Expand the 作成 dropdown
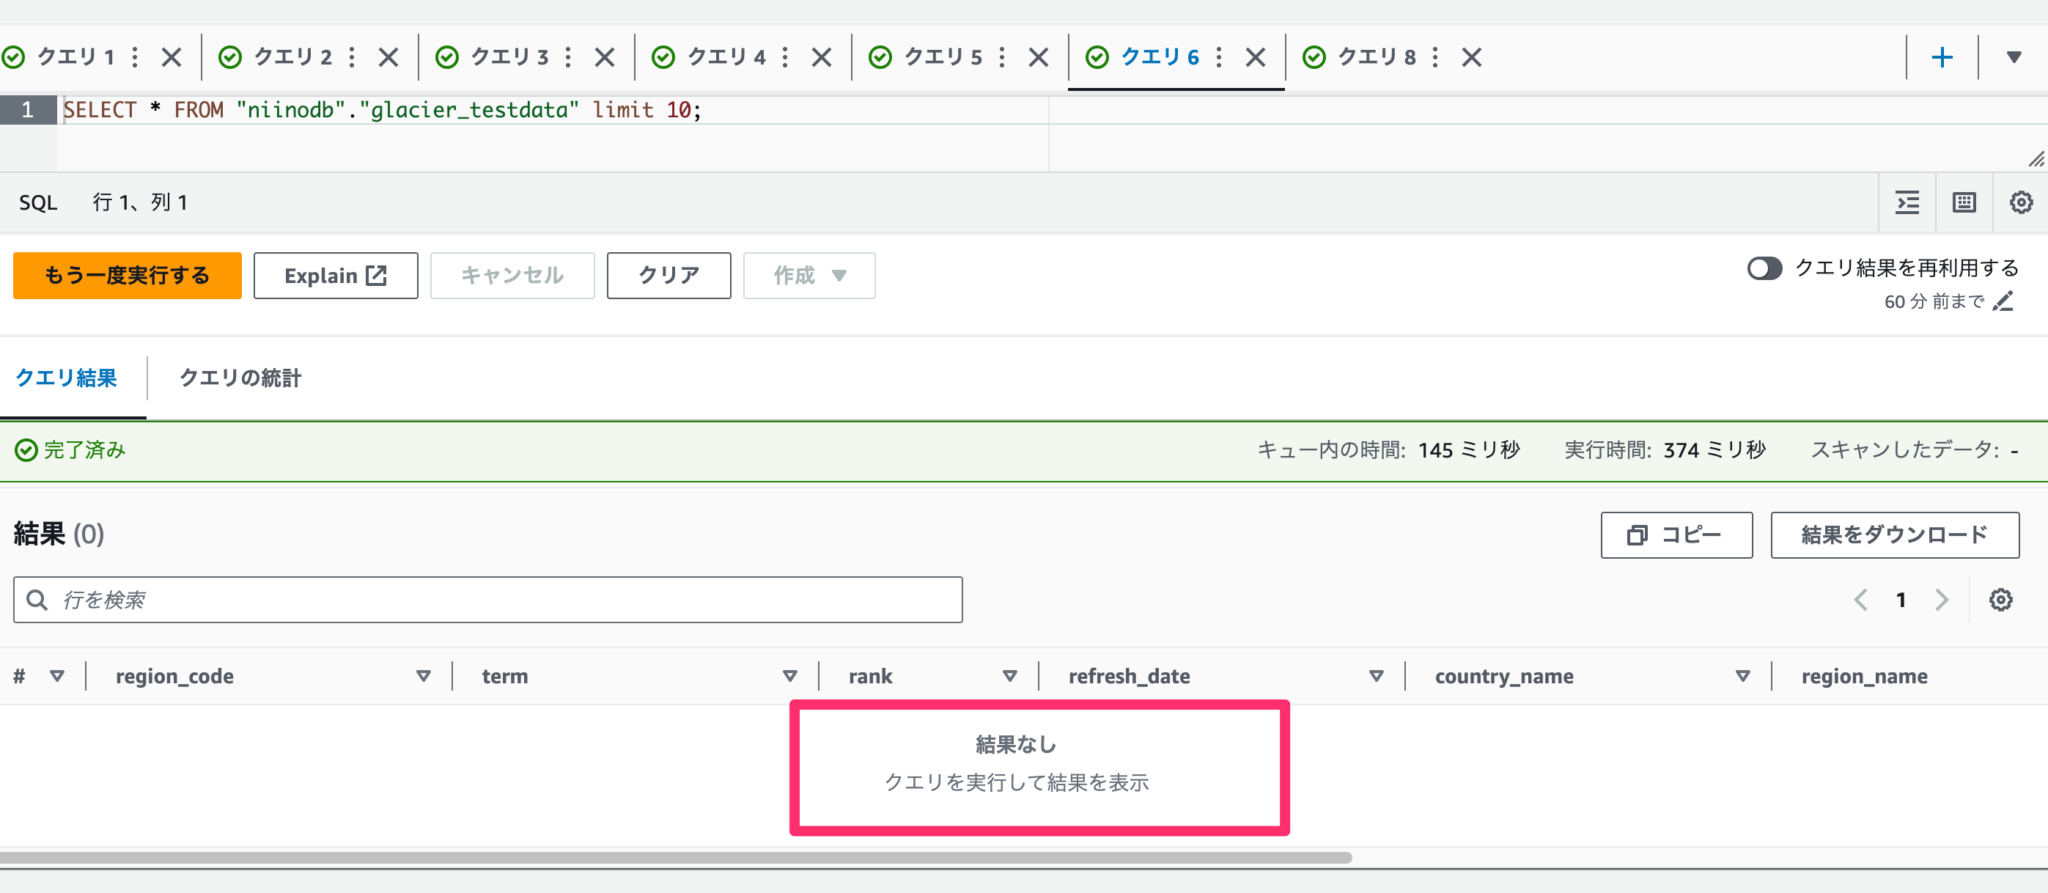 (x=809, y=275)
